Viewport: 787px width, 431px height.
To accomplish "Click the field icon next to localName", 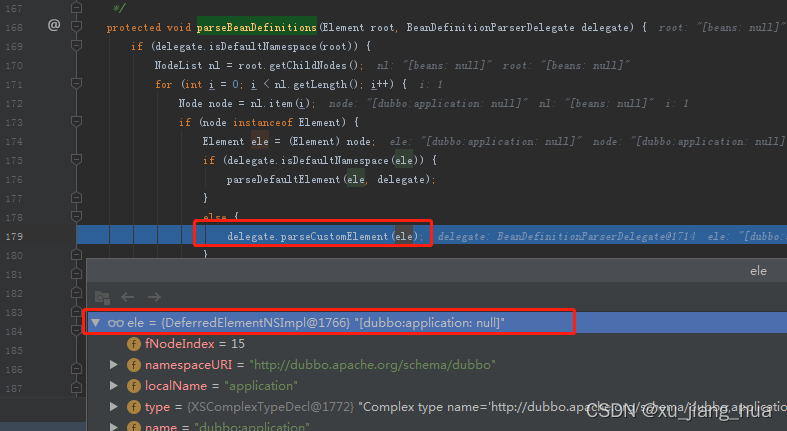I will 134,386.
